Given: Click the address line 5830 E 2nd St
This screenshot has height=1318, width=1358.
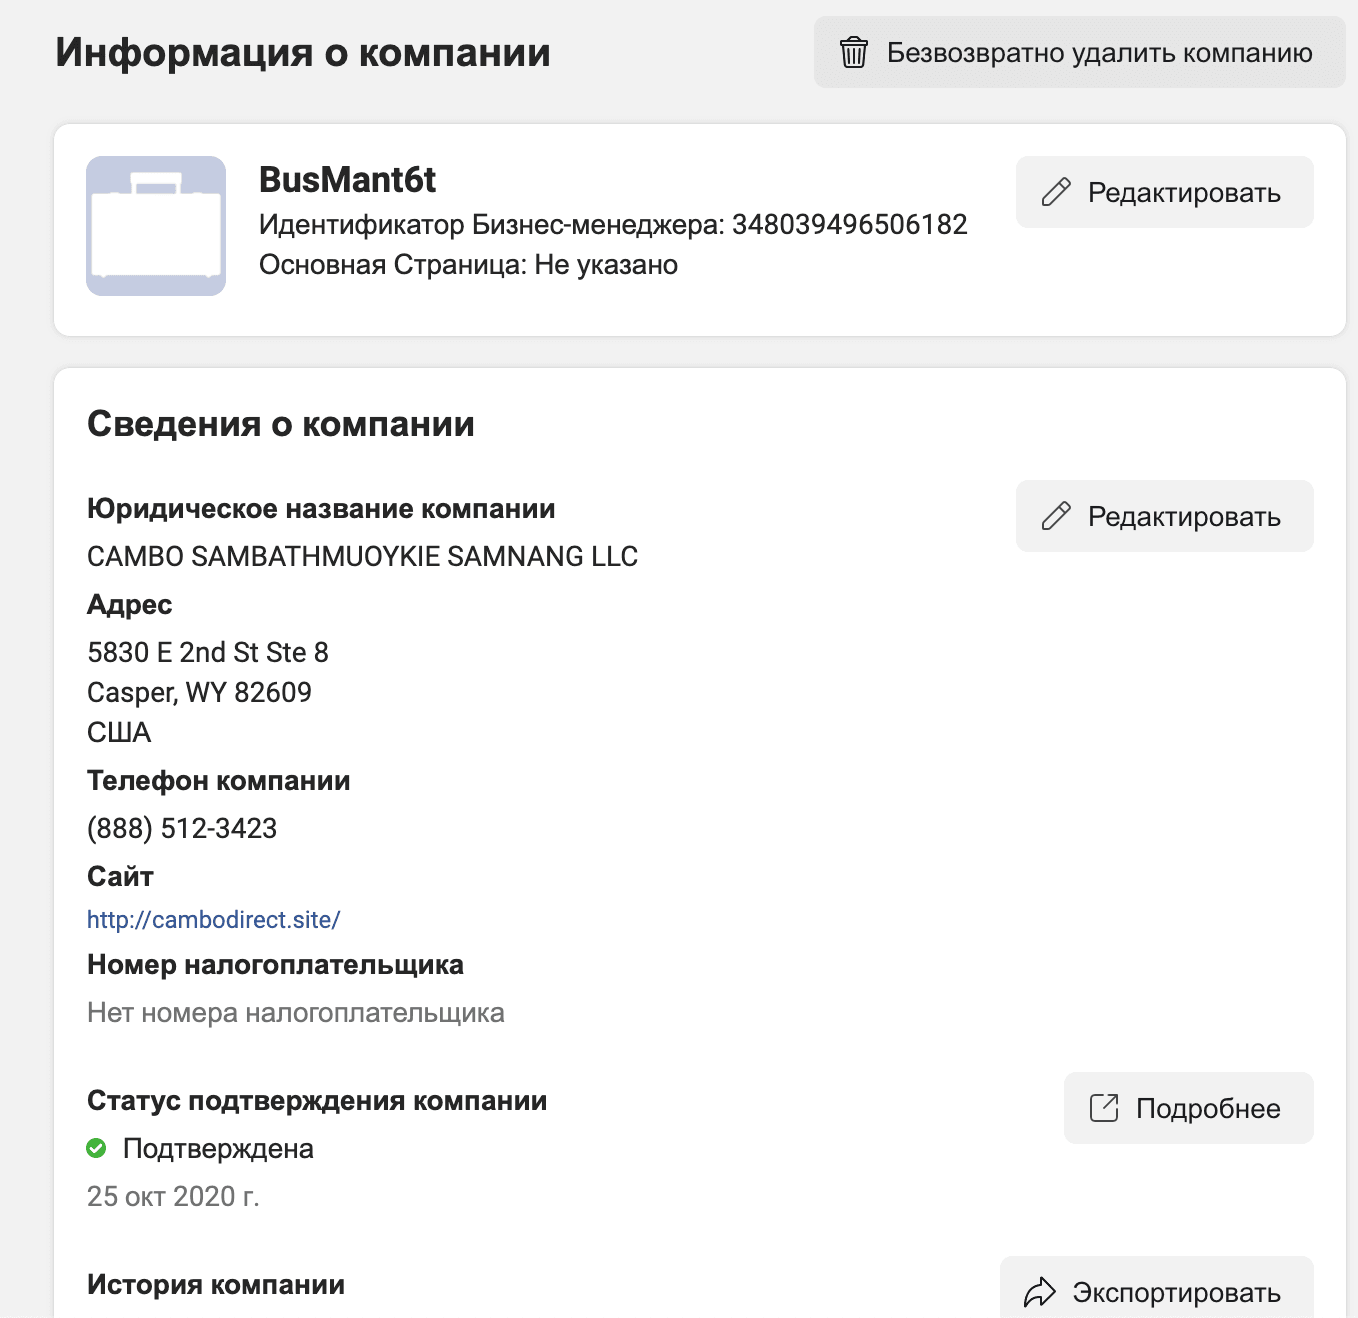Looking at the screenshot, I should tap(208, 652).
